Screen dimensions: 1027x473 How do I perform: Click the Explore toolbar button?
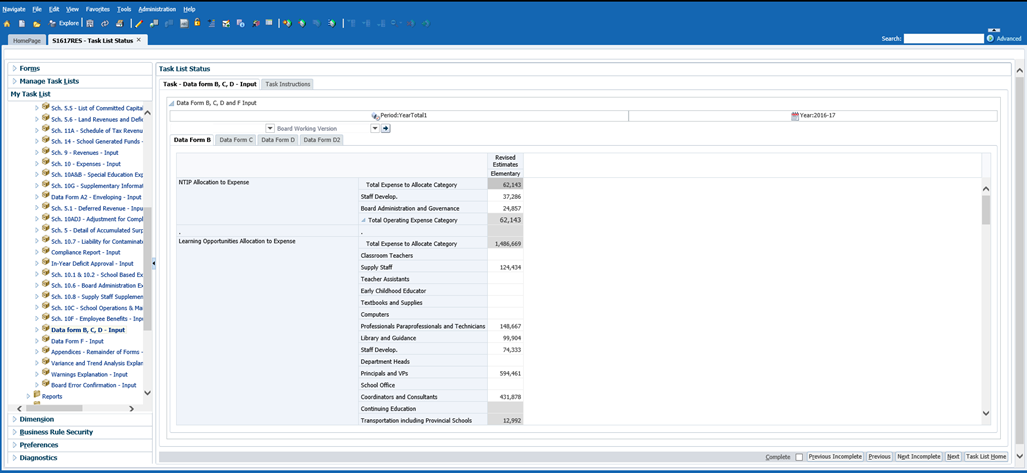(x=65, y=23)
